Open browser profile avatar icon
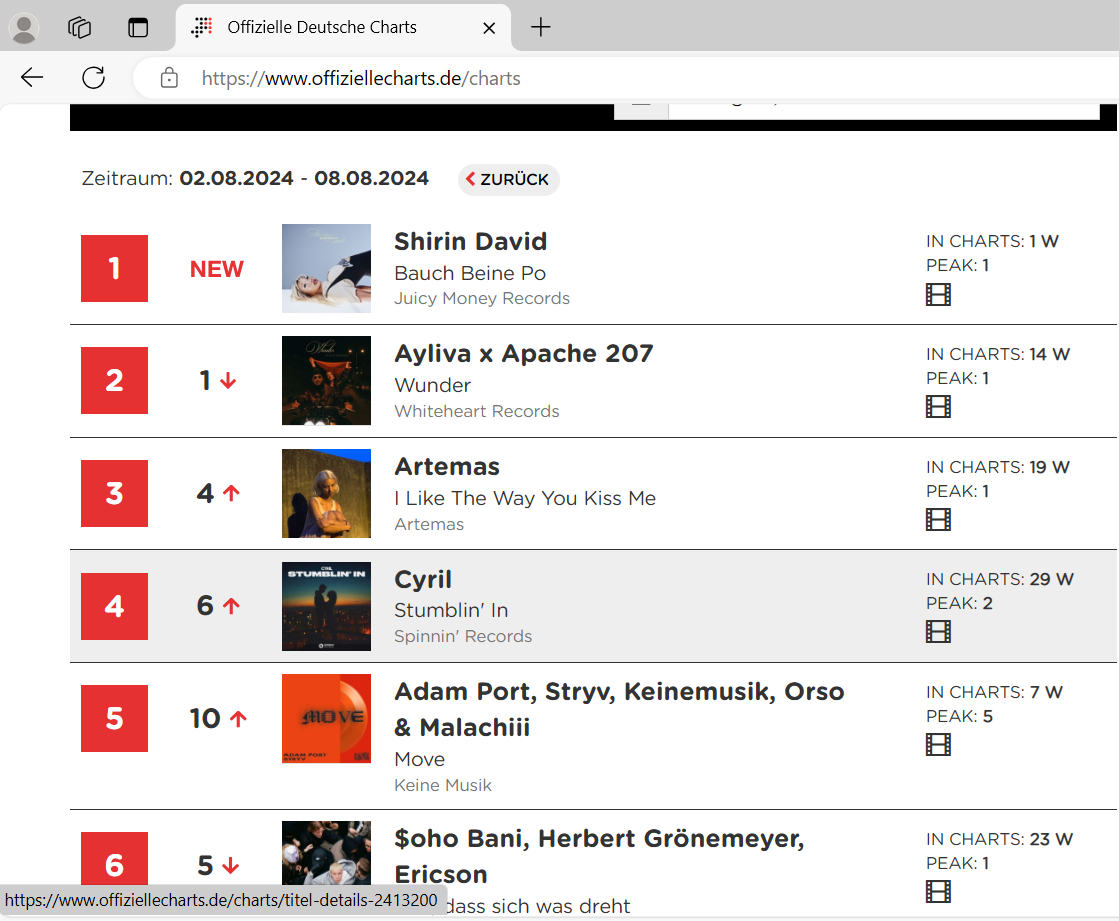This screenshot has width=1119, height=921. click(24, 28)
